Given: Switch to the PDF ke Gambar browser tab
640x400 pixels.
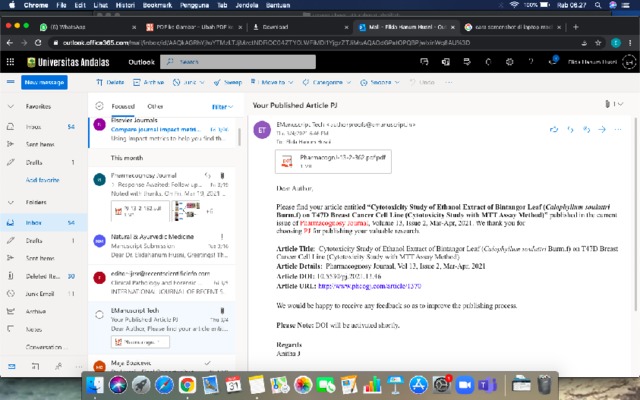Looking at the screenshot, I should click(194, 27).
